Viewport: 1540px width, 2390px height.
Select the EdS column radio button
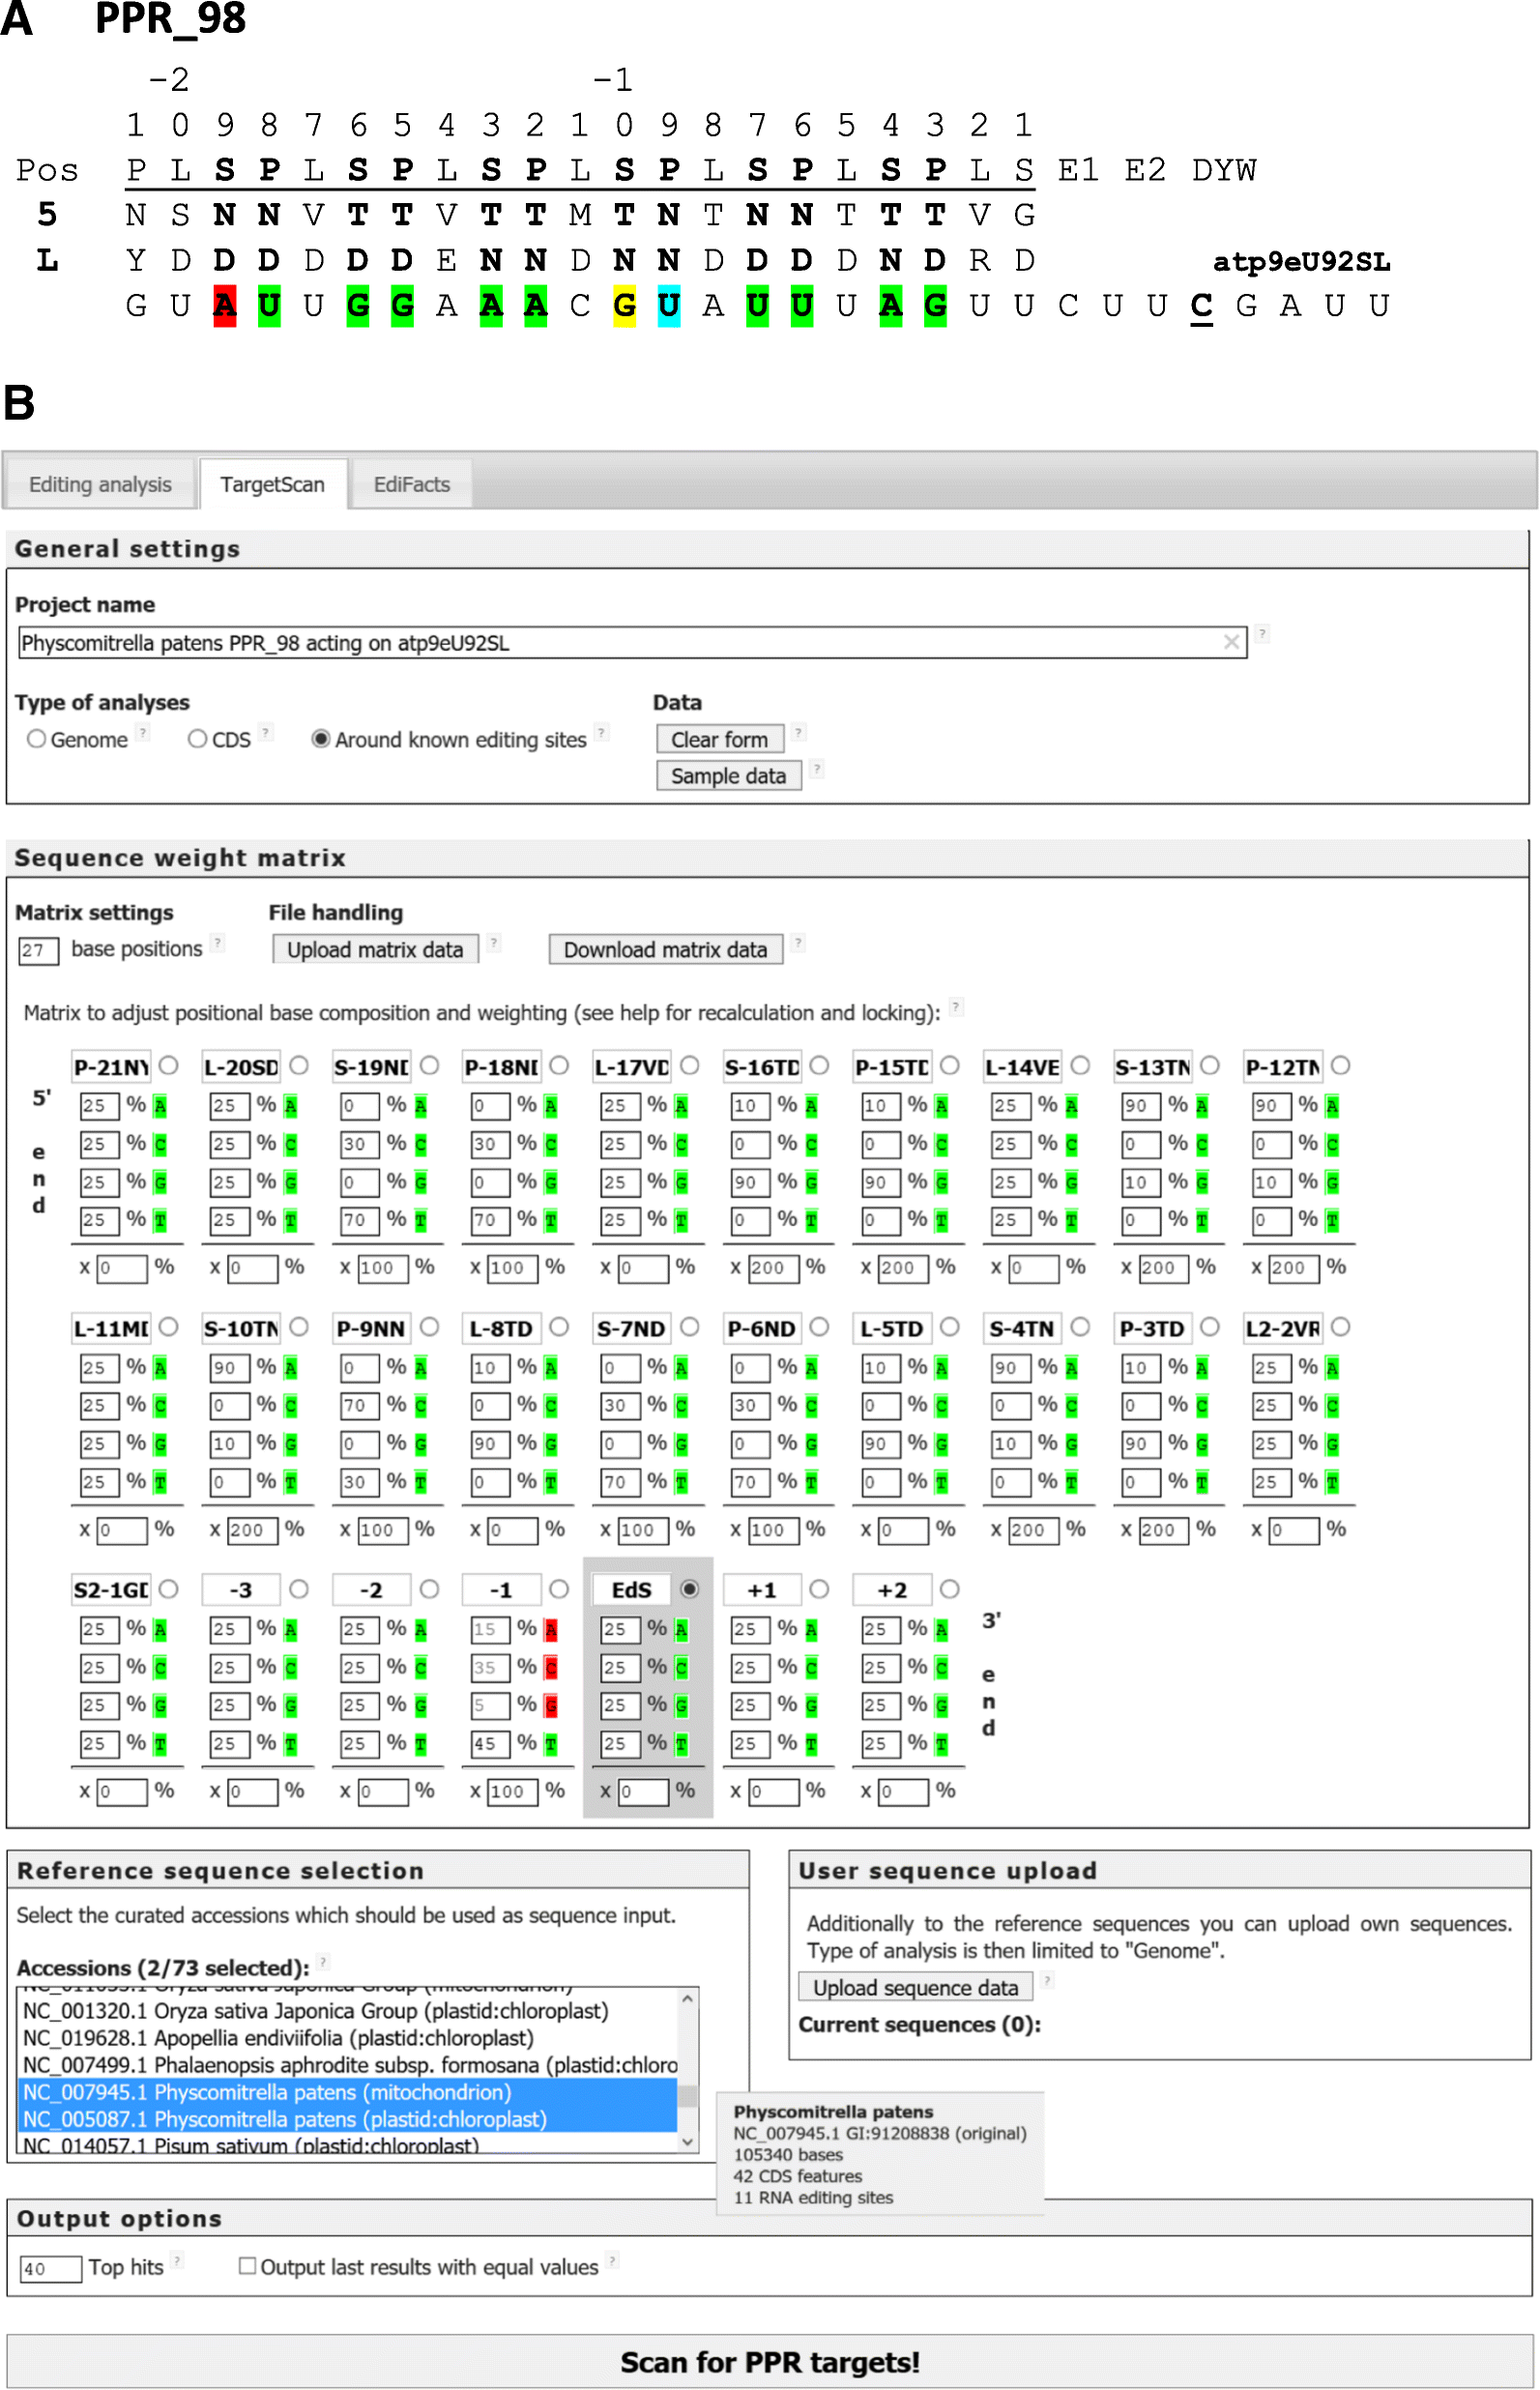tap(689, 1589)
